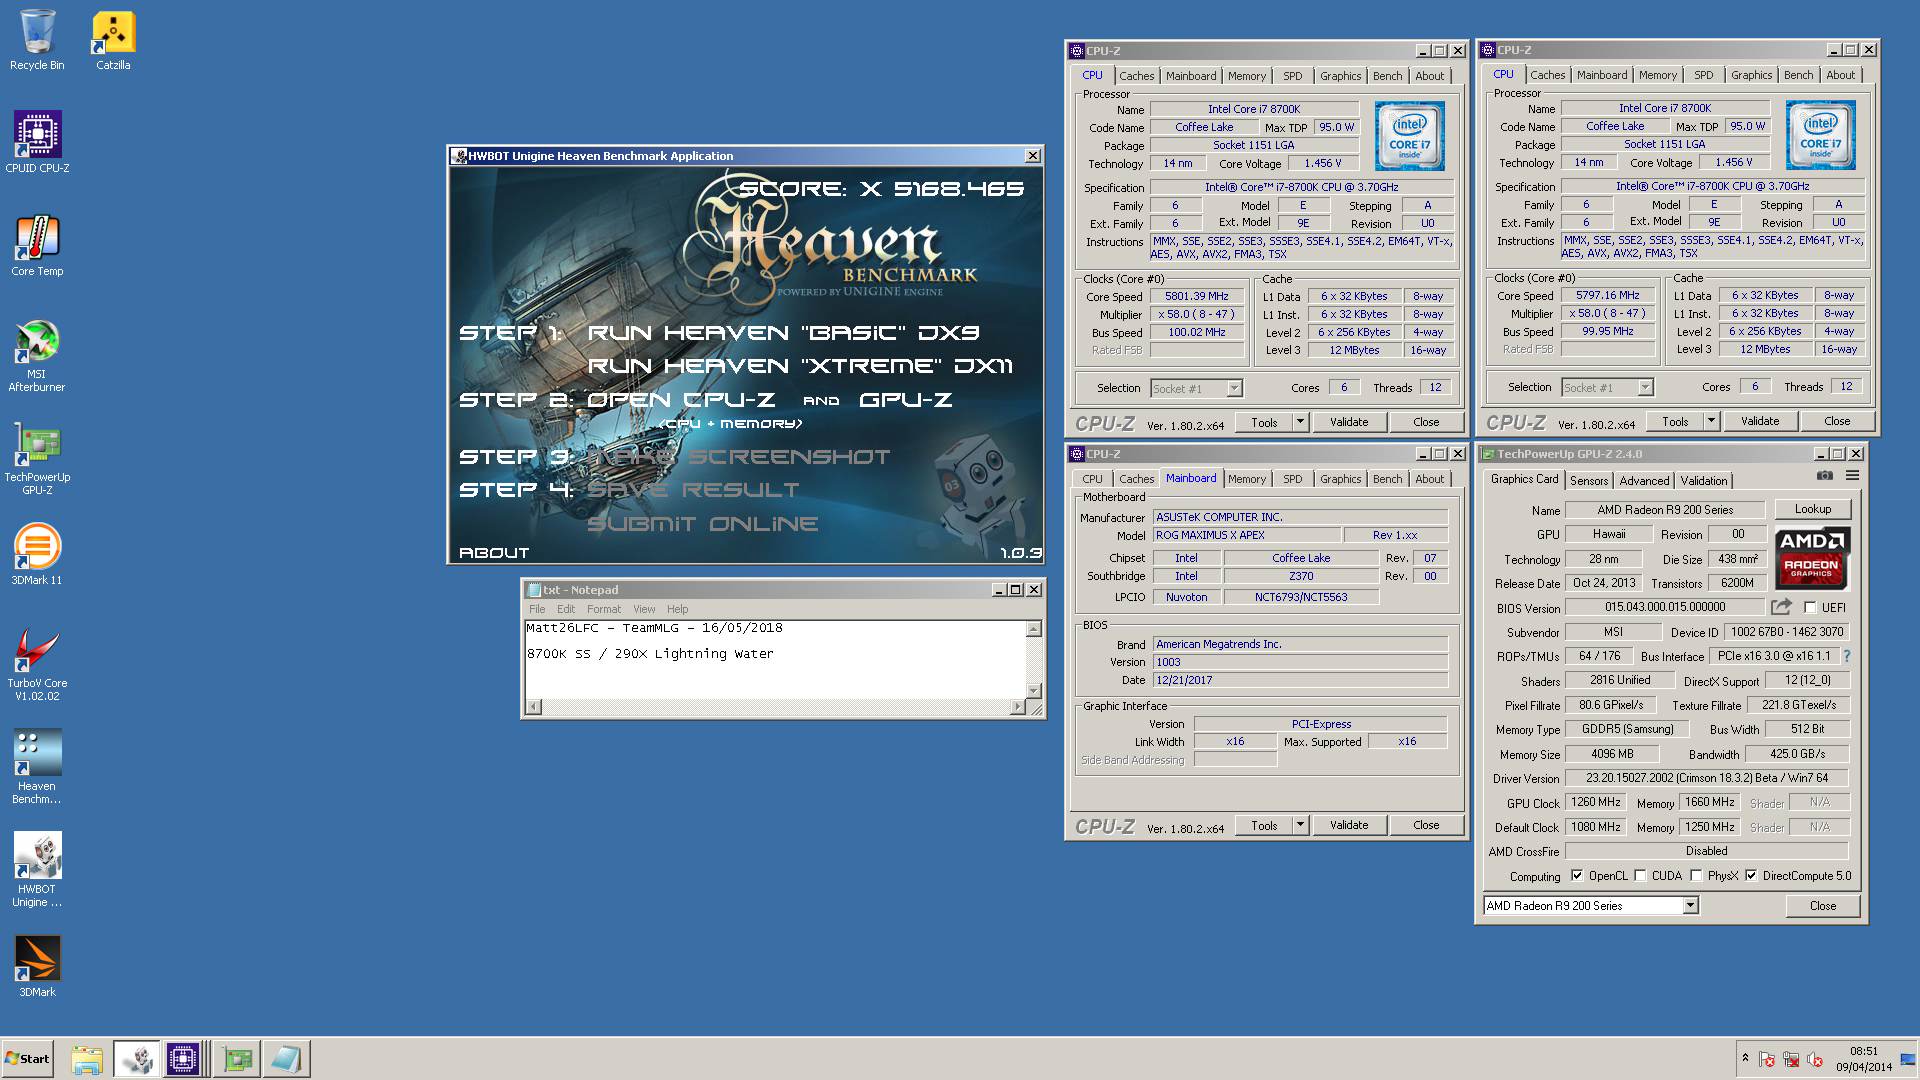Open the Caches tab in left CPU-Z

point(1136,76)
